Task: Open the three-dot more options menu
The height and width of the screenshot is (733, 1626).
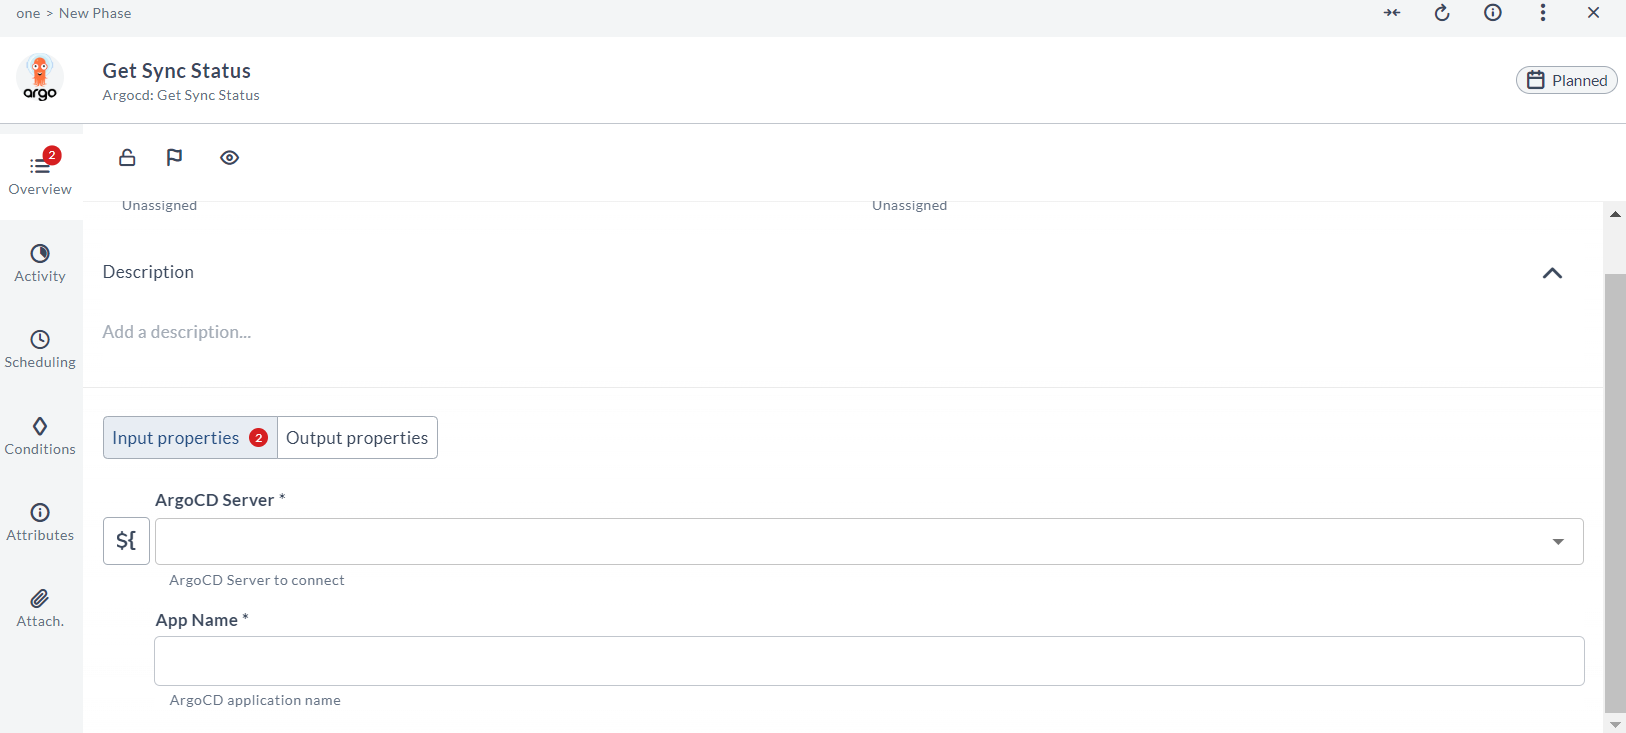Action: (x=1543, y=13)
